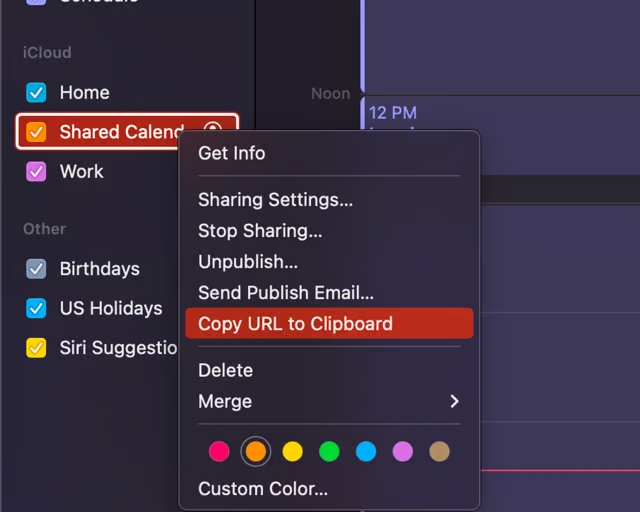640x512 pixels.
Task: Uncheck the Shared Calendar checkbox
Action: [x=36, y=132]
